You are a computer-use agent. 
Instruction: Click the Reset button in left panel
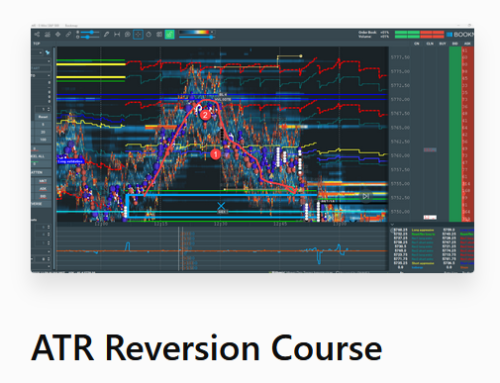(43, 117)
